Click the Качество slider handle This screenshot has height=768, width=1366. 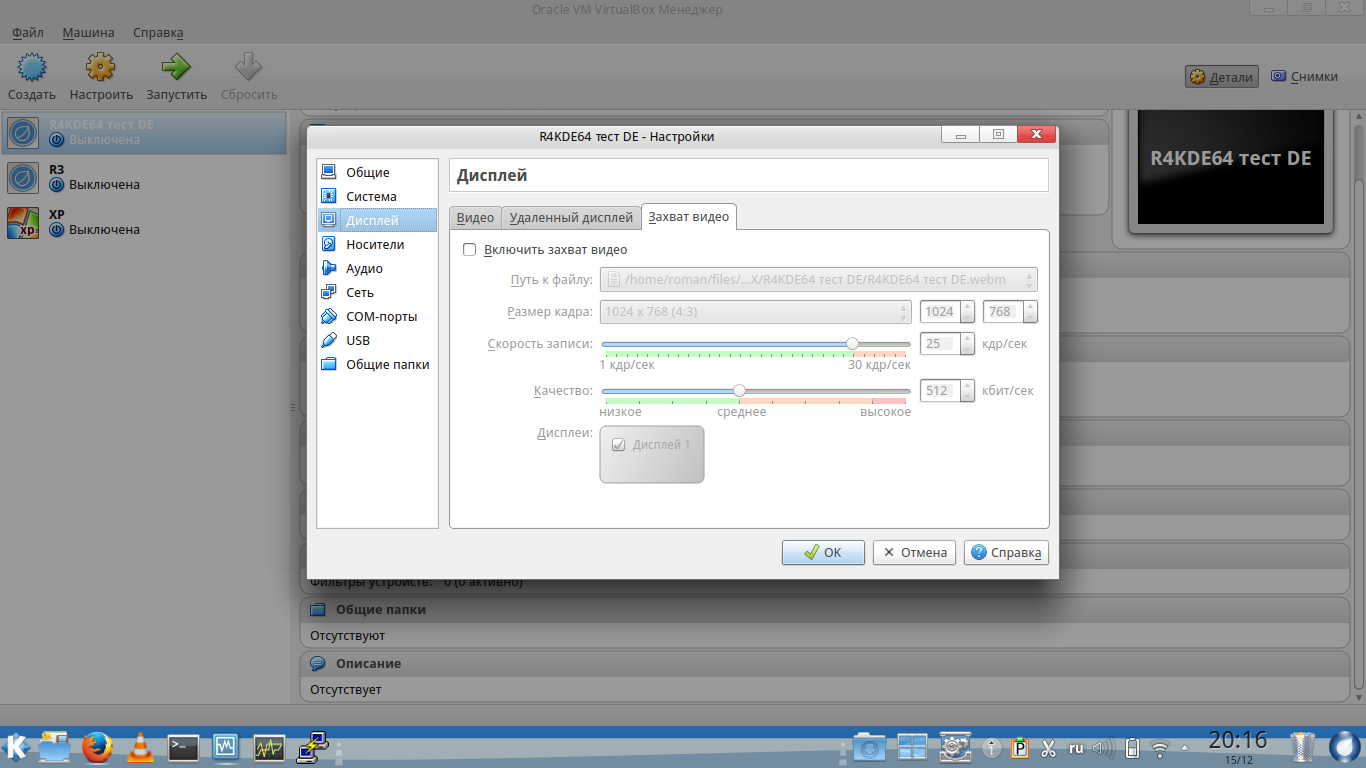click(x=739, y=390)
